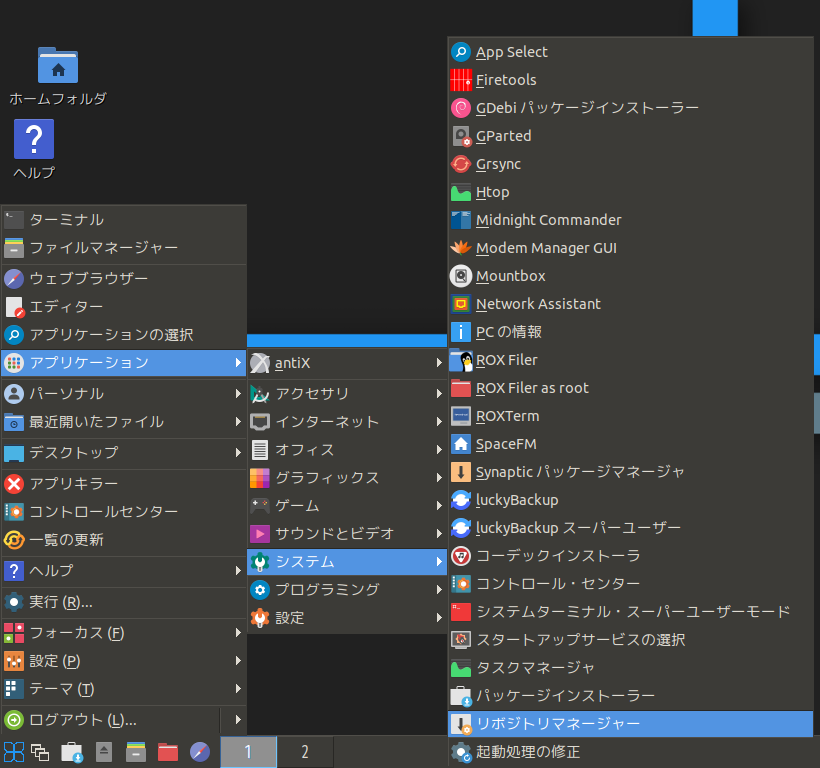The width and height of the screenshot is (820, 768).
Task: Open the オフィス category
Action: tap(347, 450)
